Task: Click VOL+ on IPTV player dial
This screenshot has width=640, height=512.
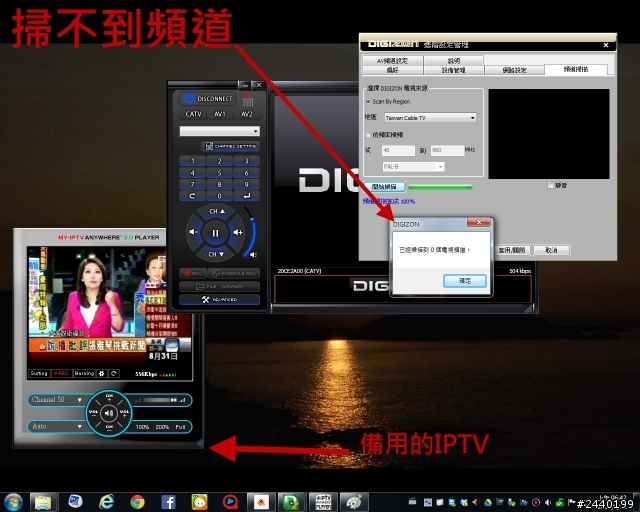Action: tap(124, 413)
